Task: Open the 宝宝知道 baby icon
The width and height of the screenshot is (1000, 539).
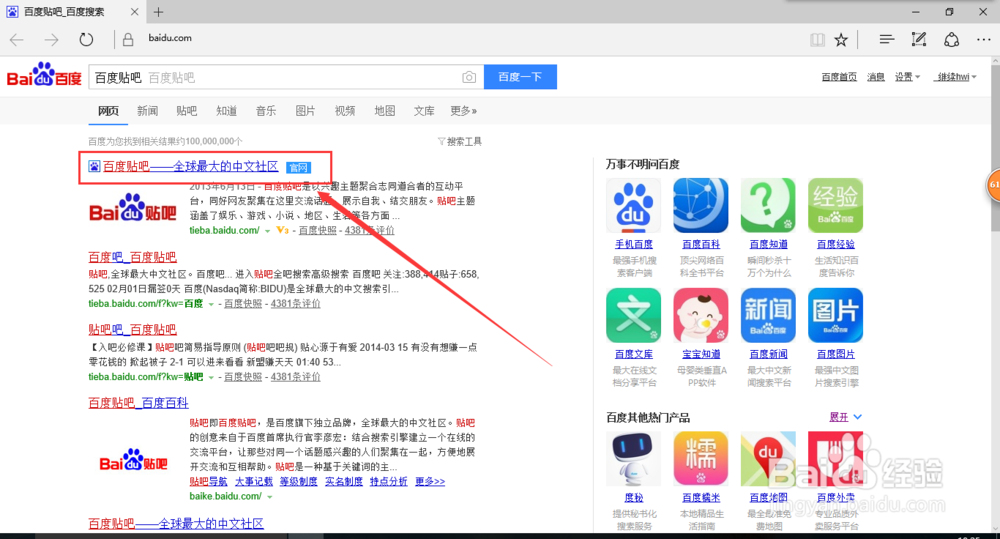Action: click(701, 315)
